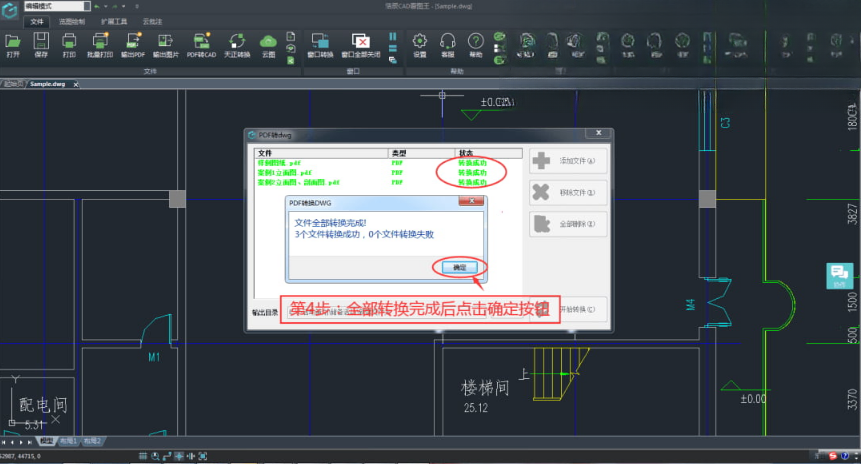Open 设置 settings gear icon
Screen dimensions: 861x464
click(x=420, y=45)
